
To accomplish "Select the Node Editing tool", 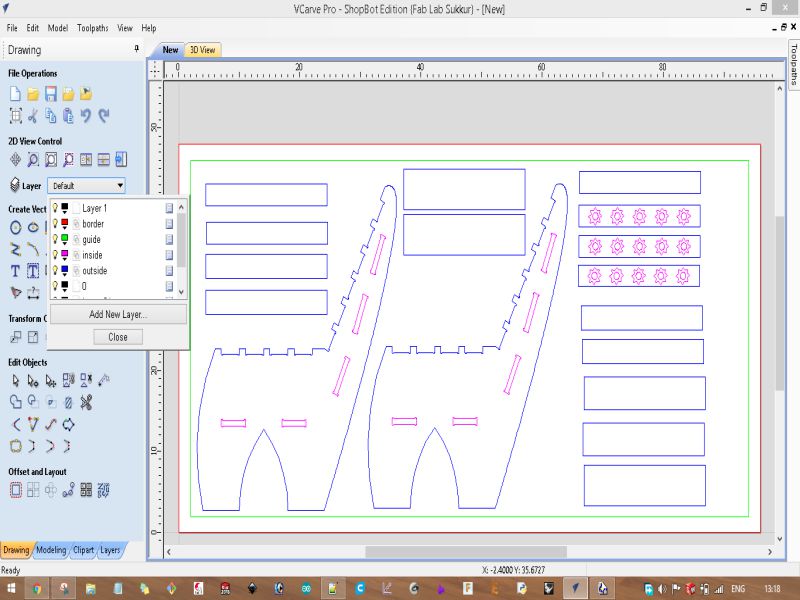I will coord(33,380).
